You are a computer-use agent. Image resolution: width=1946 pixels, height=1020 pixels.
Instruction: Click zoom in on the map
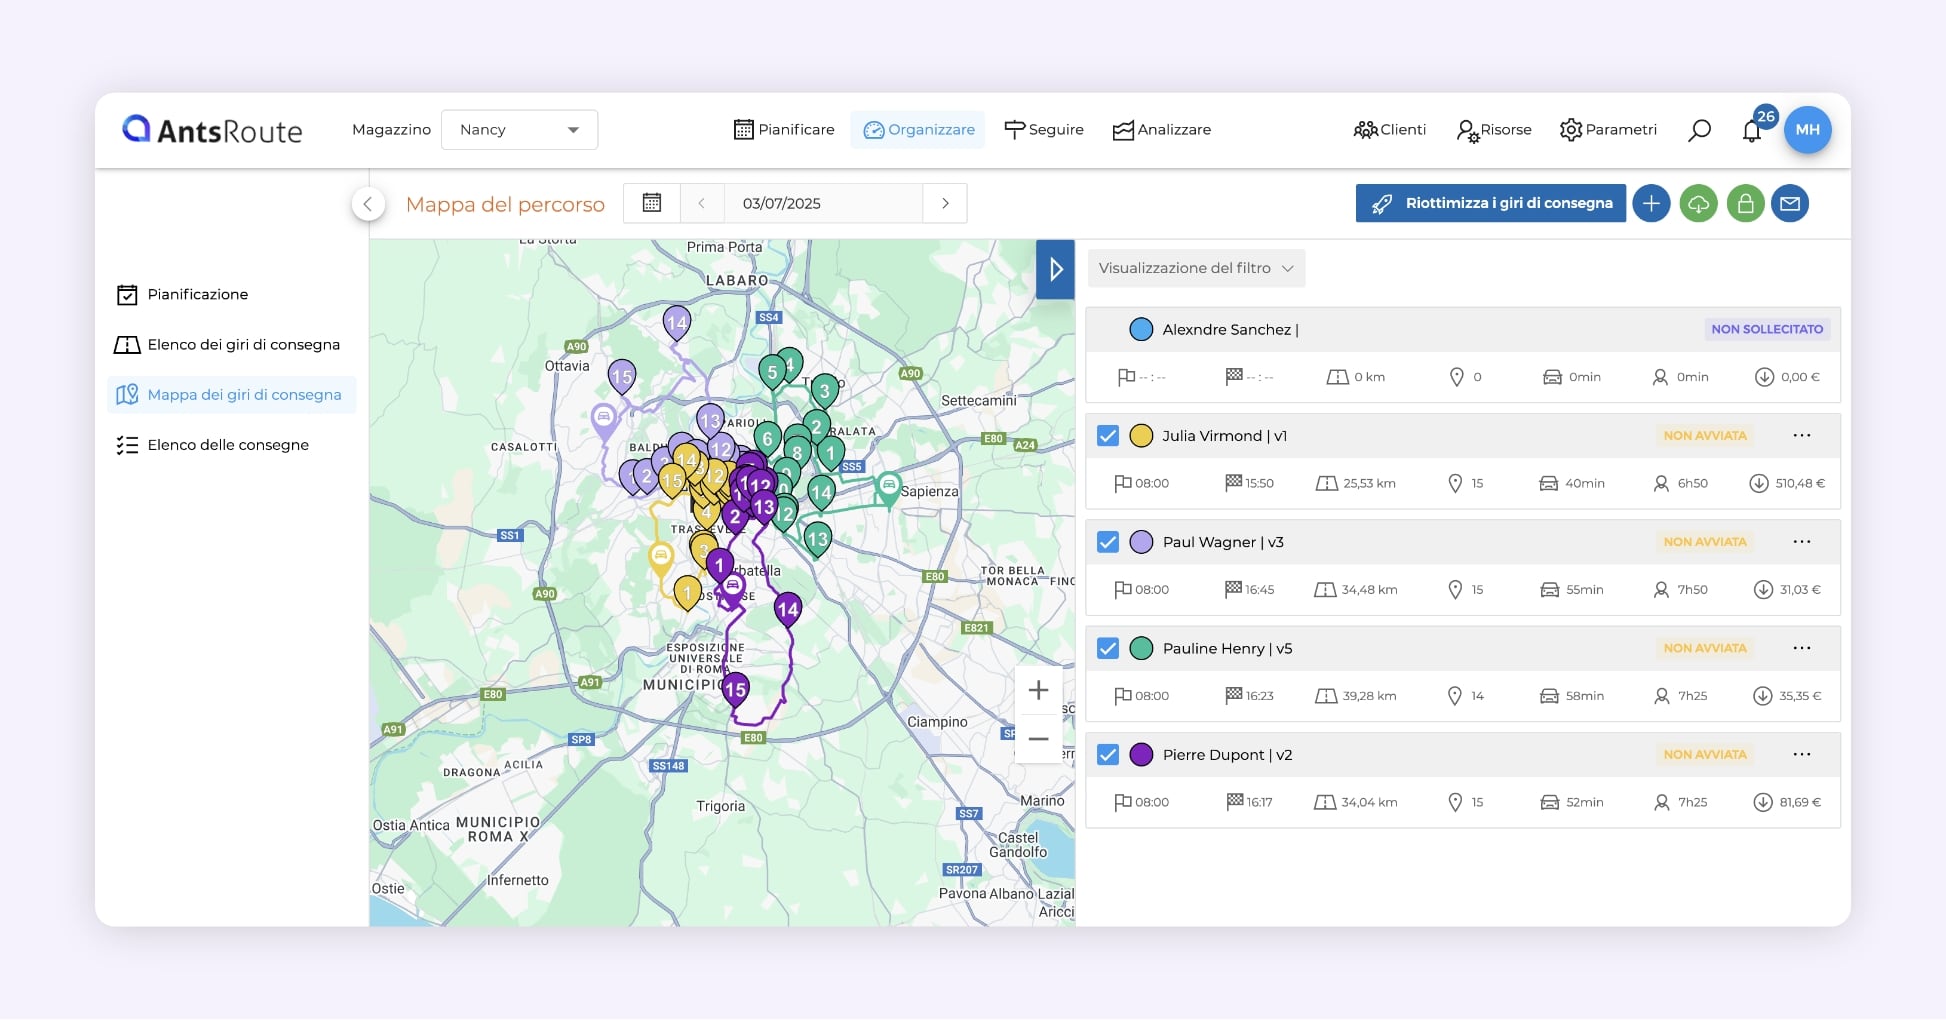click(x=1038, y=690)
